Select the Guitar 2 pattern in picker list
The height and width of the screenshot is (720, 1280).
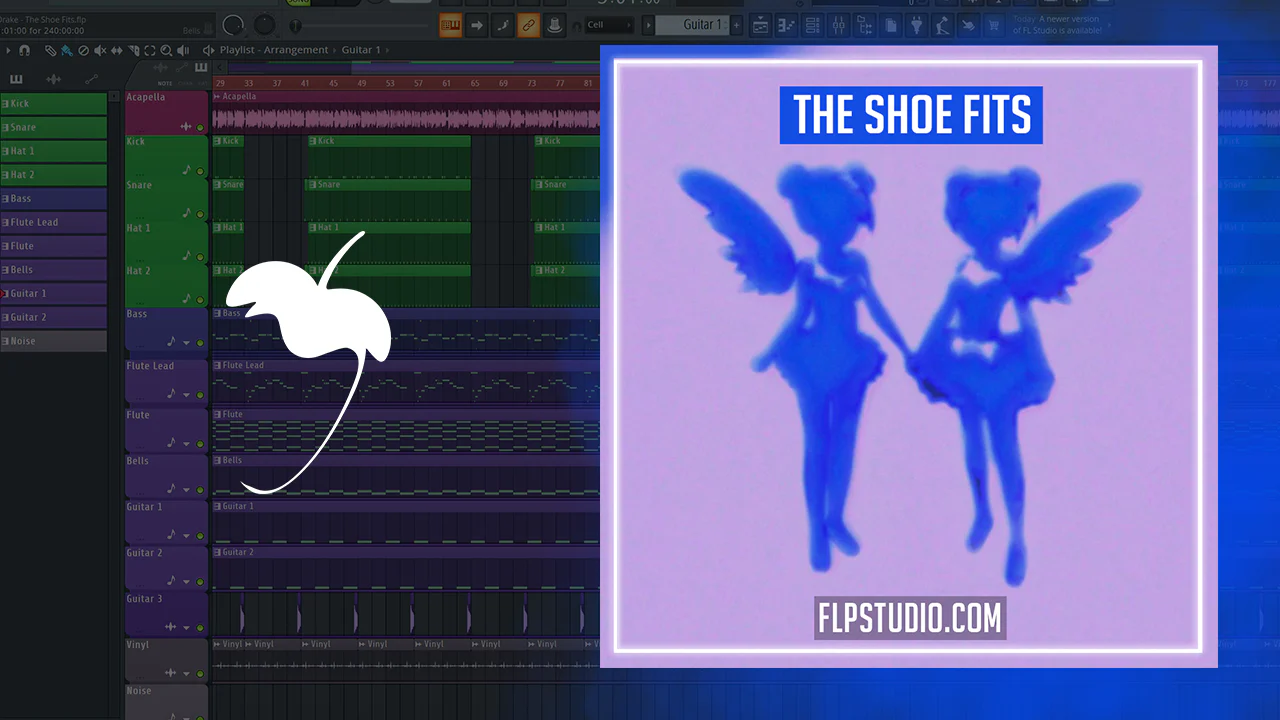pos(54,317)
